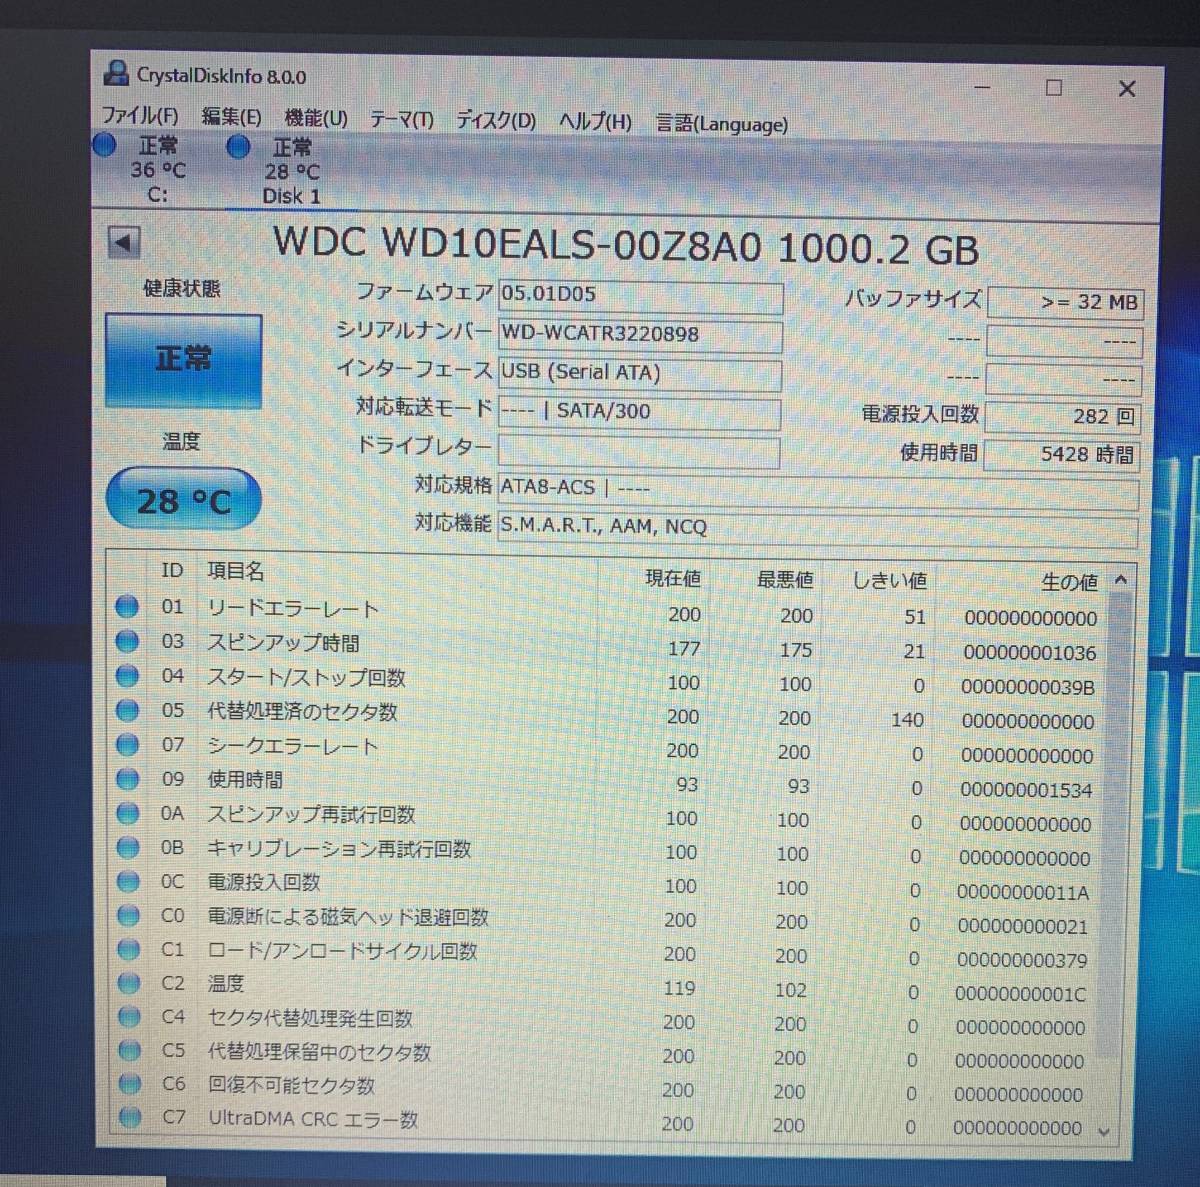Select the C: drive health indicator circle

tap(105, 146)
